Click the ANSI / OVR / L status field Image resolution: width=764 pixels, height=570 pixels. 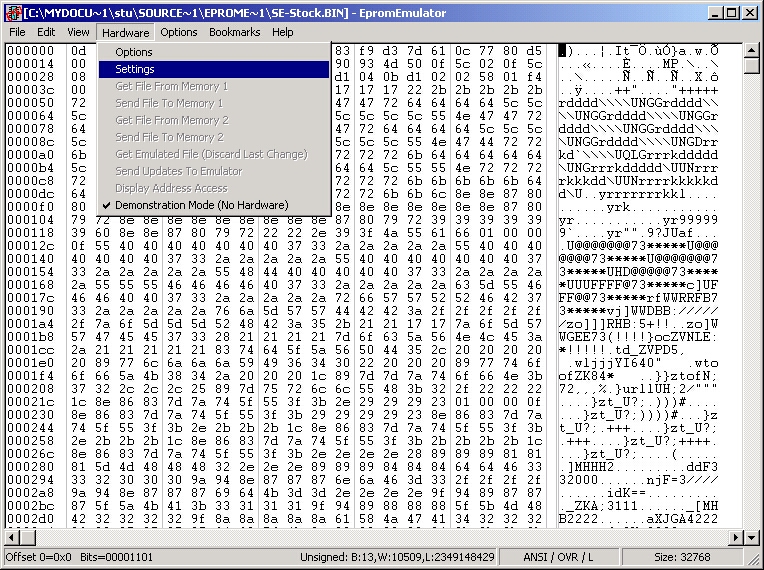click(x=559, y=557)
